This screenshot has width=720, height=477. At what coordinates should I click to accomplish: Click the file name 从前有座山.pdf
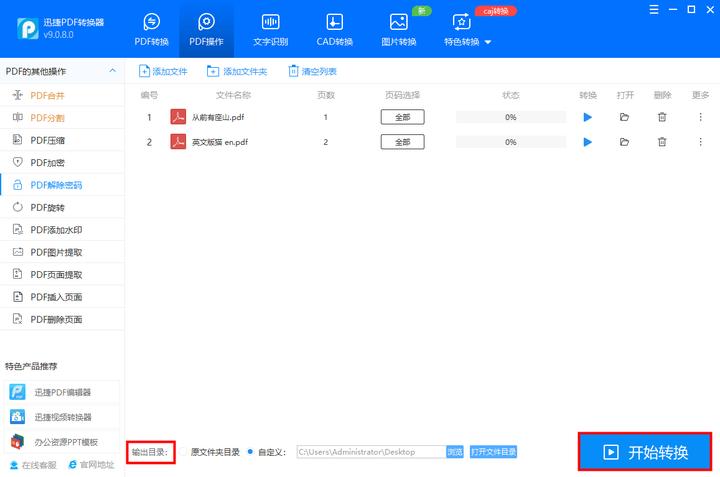click(x=218, y=117)
